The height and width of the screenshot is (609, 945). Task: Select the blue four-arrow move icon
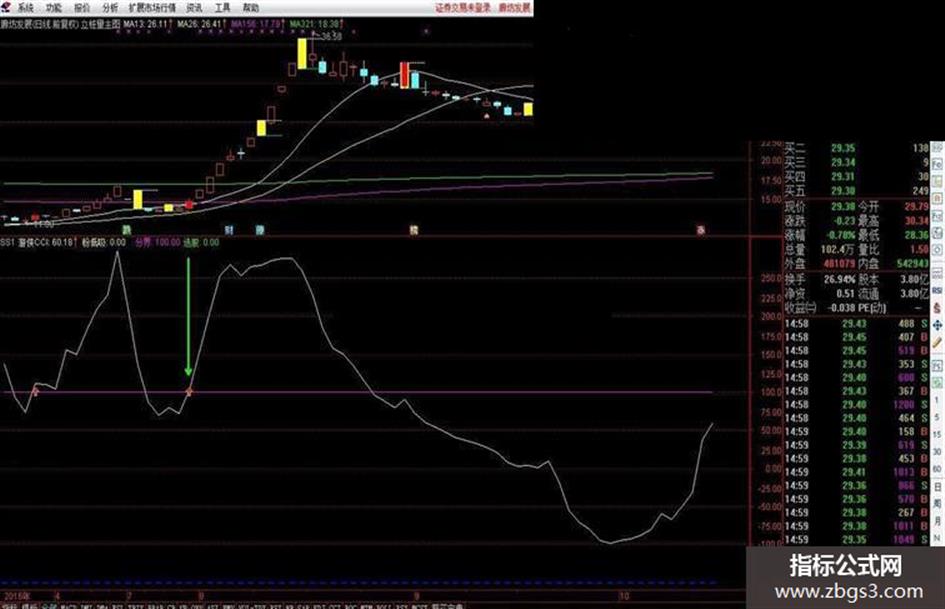937,326
